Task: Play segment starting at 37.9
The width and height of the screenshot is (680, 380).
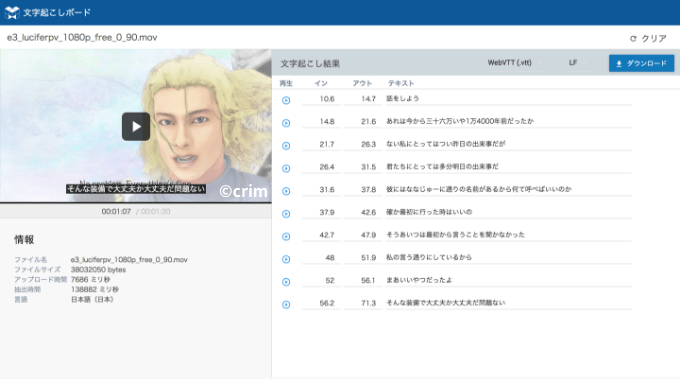Action: [x=286, y=214]
